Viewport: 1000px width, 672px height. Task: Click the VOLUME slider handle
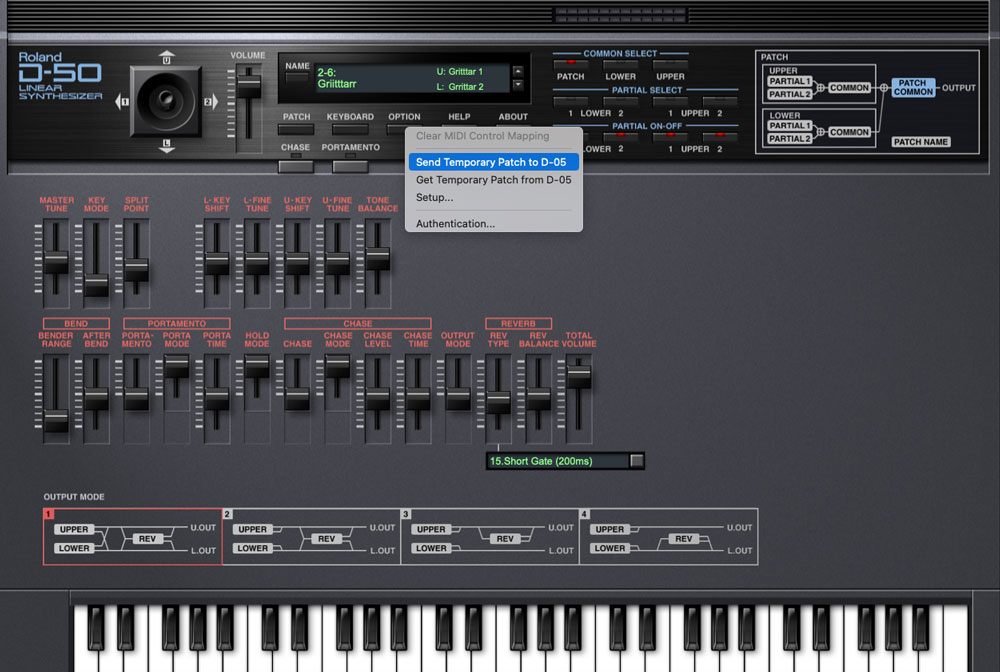(x=249, y=86)
